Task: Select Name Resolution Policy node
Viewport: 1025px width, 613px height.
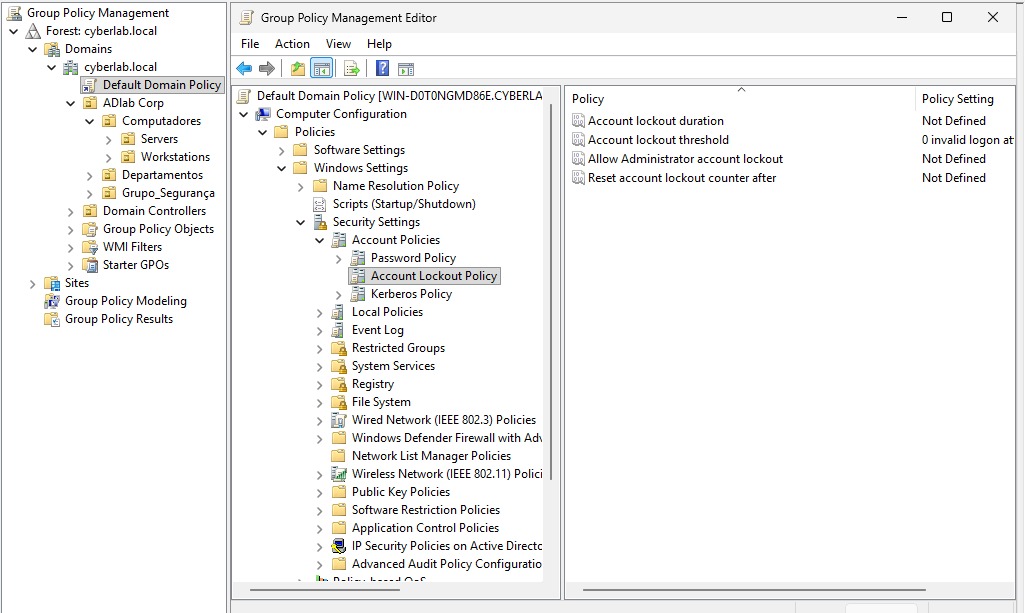Action: pyautogui.click(x=395, y=186)
